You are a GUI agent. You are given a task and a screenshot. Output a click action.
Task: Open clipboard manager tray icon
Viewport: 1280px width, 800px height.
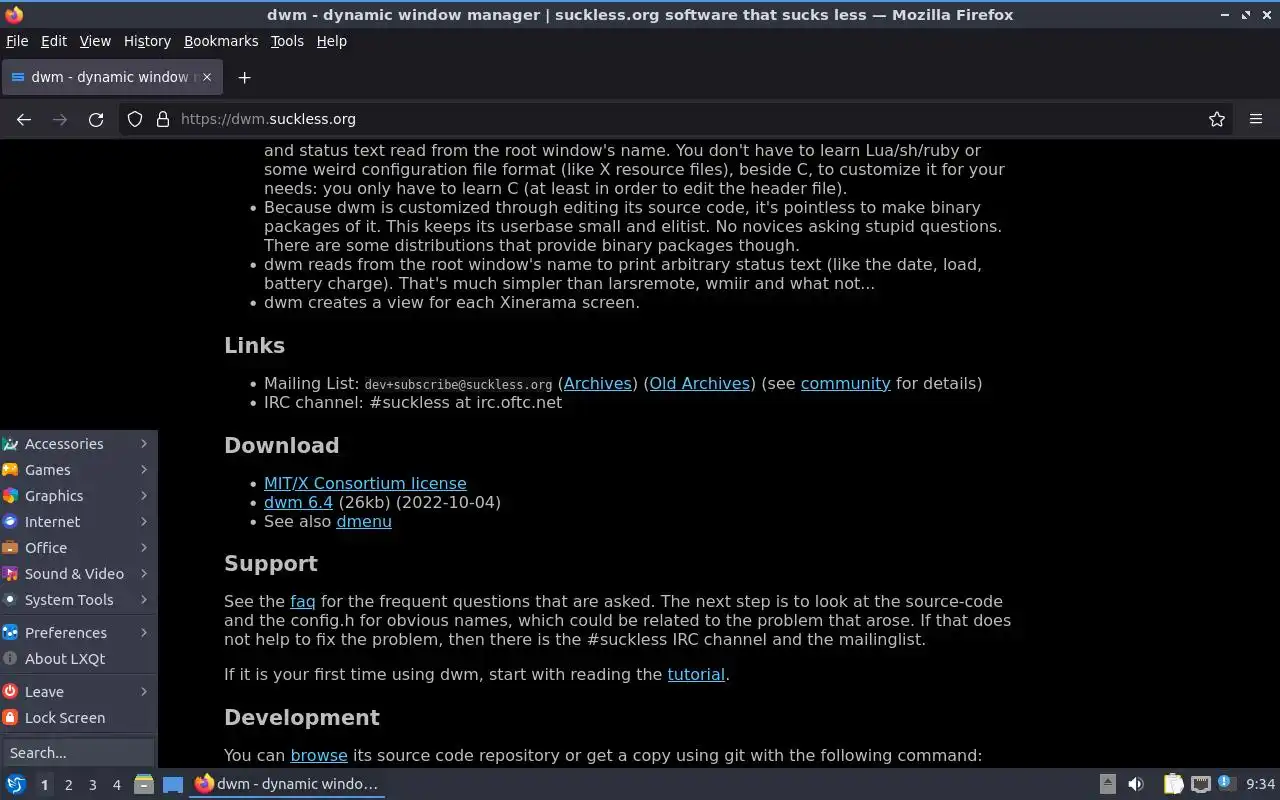1173,784
